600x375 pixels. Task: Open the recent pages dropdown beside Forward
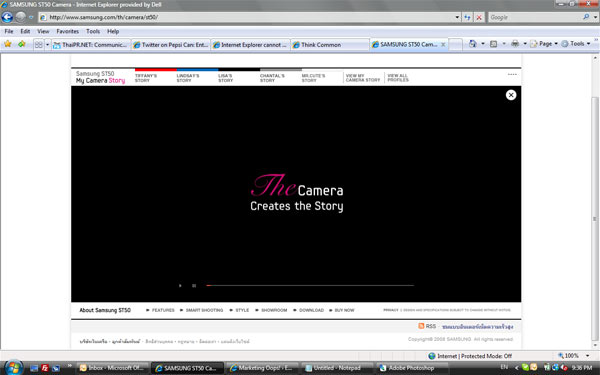pos(31,17)
